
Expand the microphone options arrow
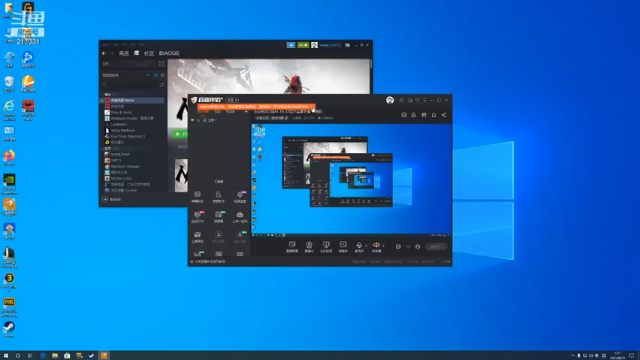pos(366,246)
